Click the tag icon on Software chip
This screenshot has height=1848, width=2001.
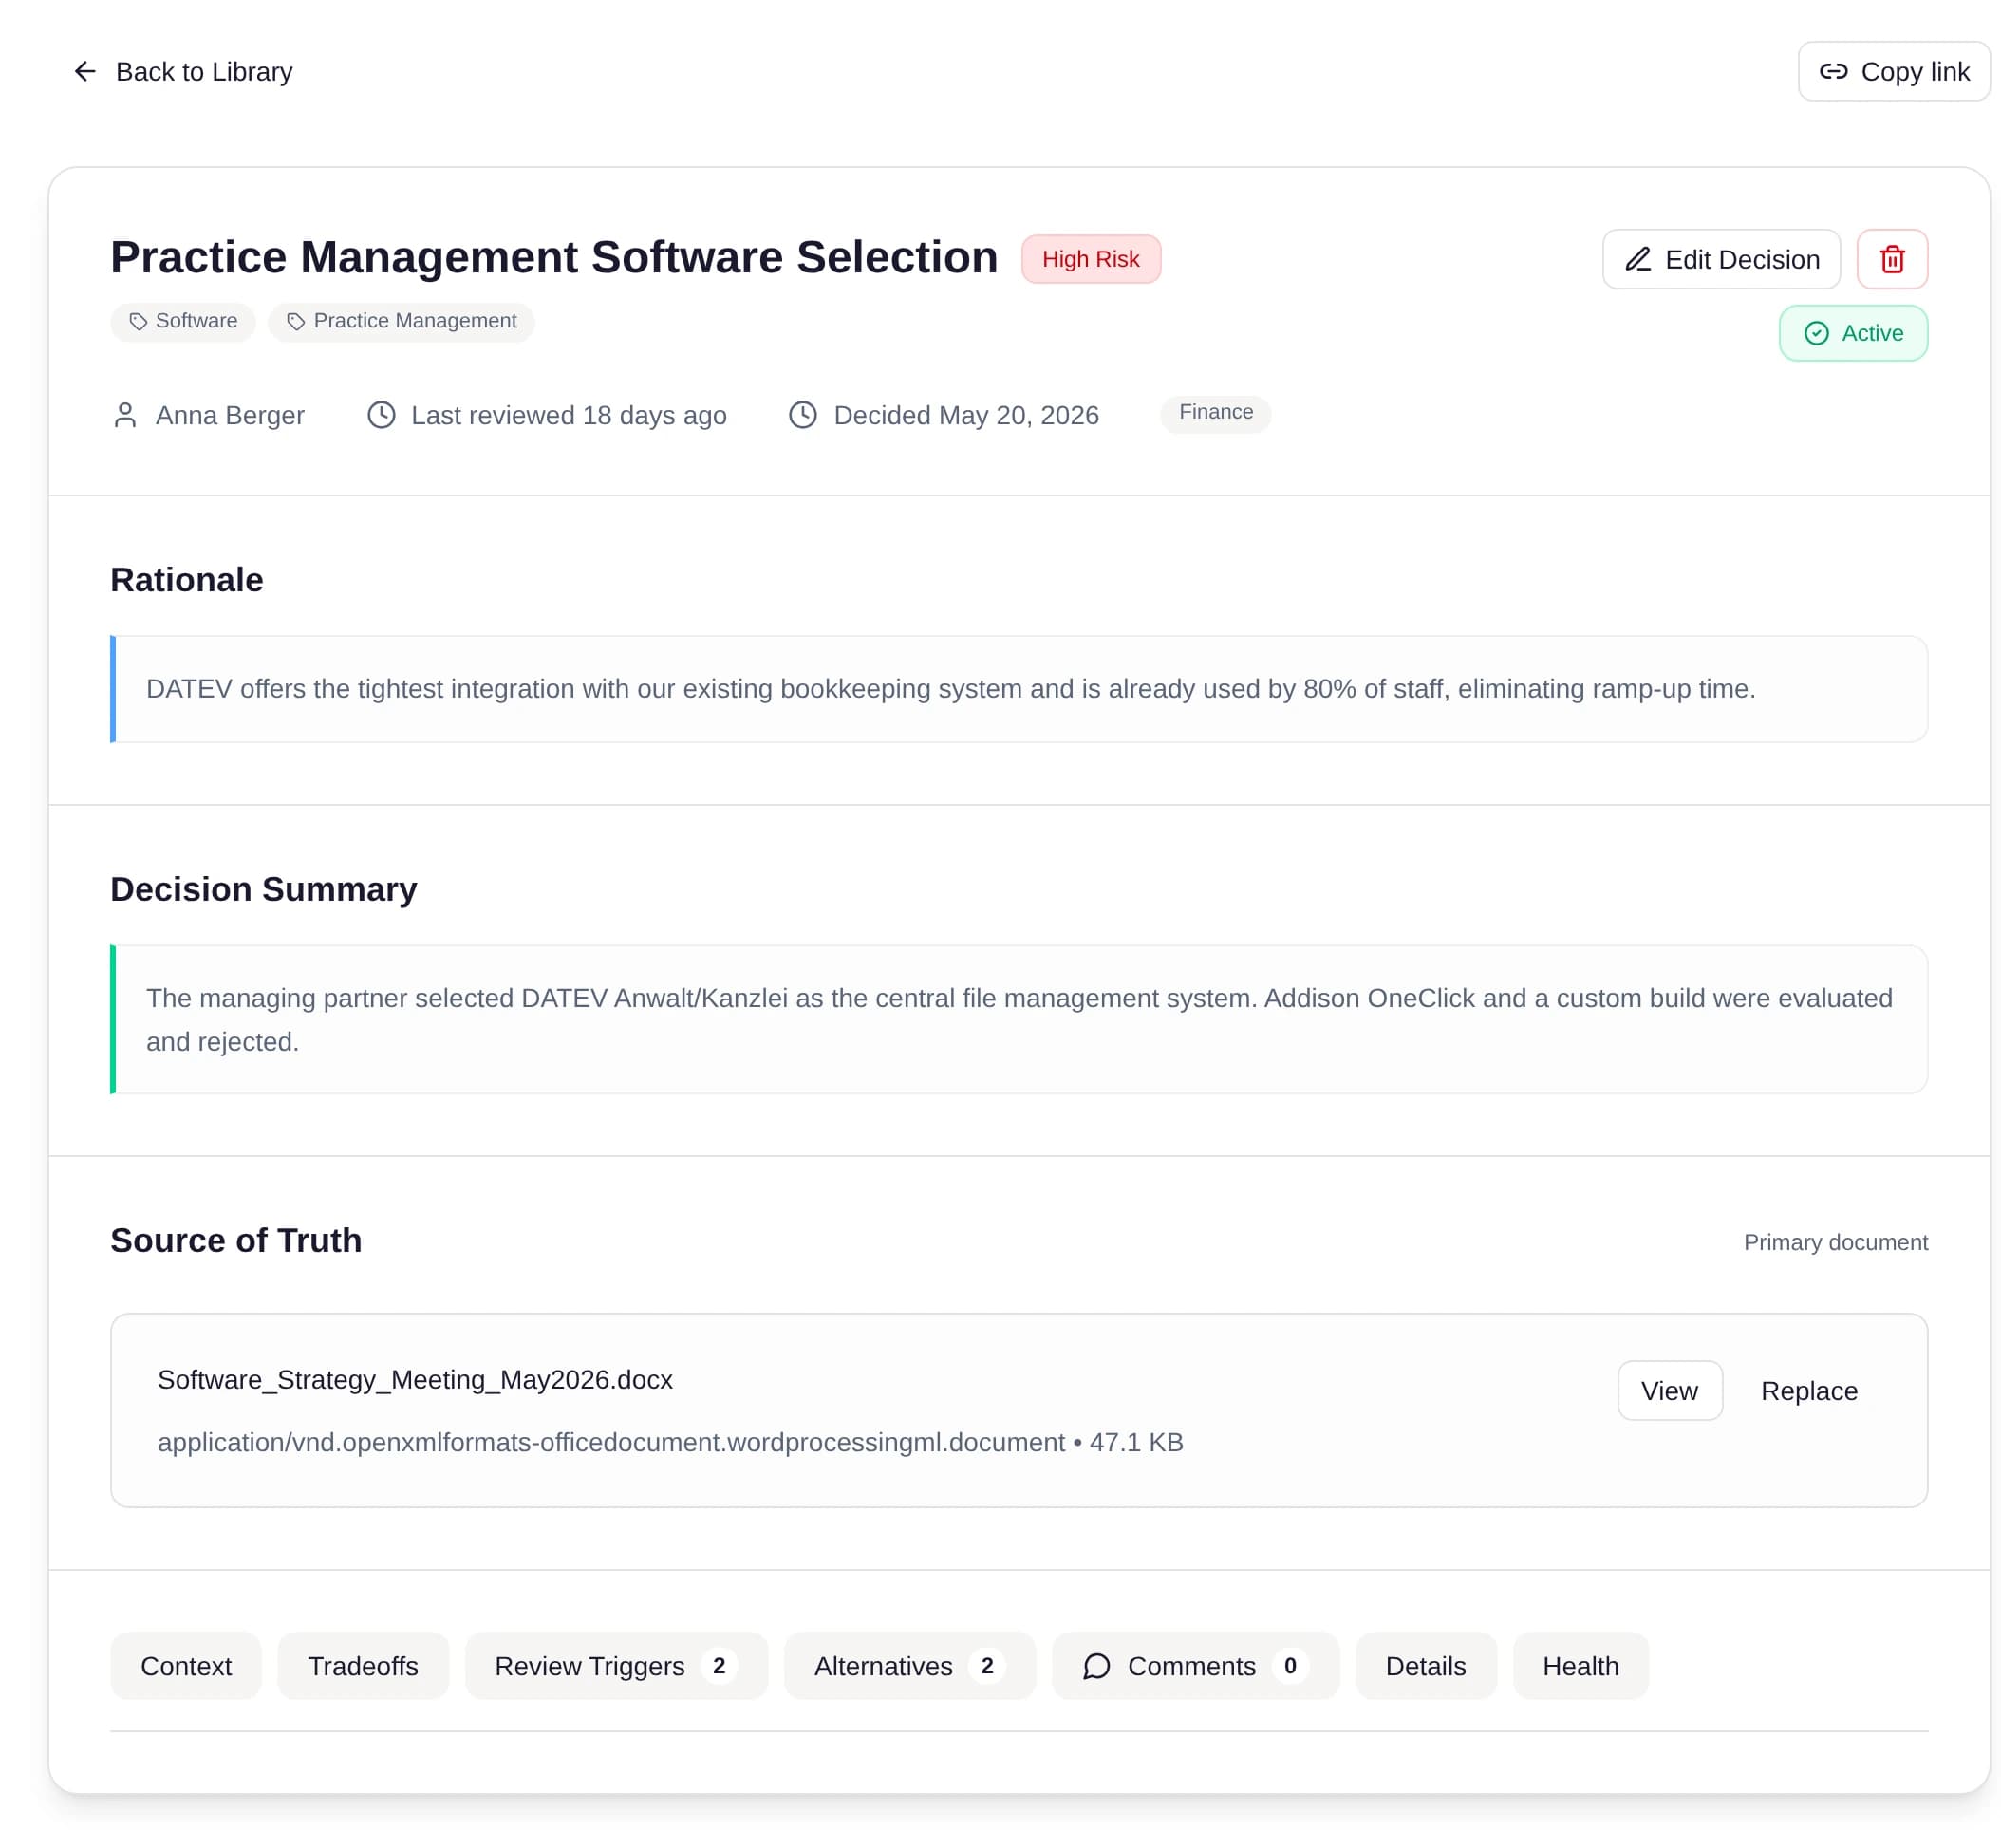(x=138, y=321)
